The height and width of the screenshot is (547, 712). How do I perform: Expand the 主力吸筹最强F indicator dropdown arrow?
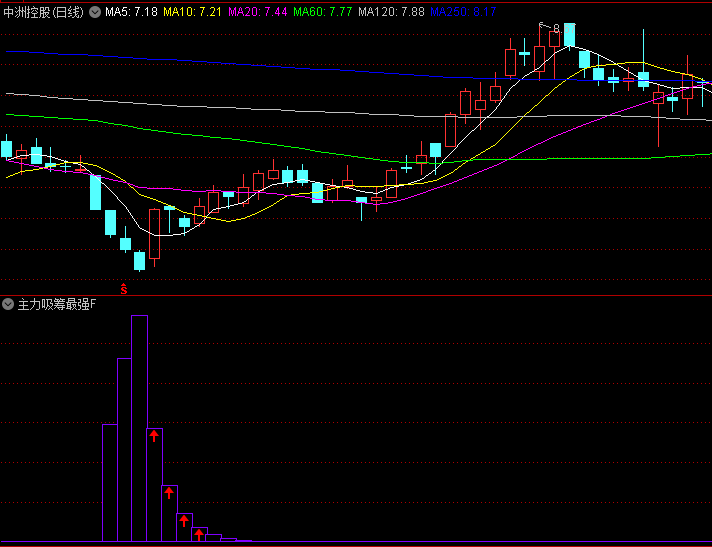(x=9, y=304)
